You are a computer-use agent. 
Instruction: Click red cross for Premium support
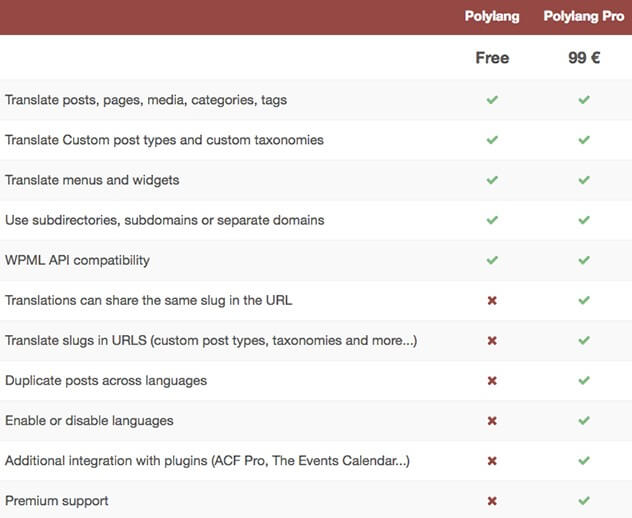(492, 501)
